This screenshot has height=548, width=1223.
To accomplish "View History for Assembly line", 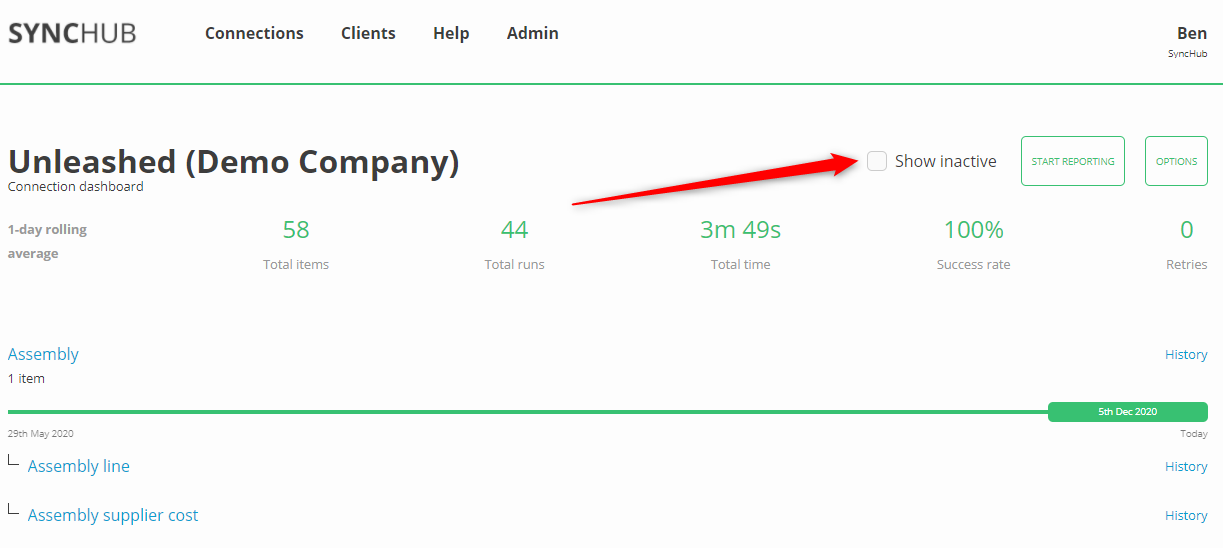I will coord(1186,467).
